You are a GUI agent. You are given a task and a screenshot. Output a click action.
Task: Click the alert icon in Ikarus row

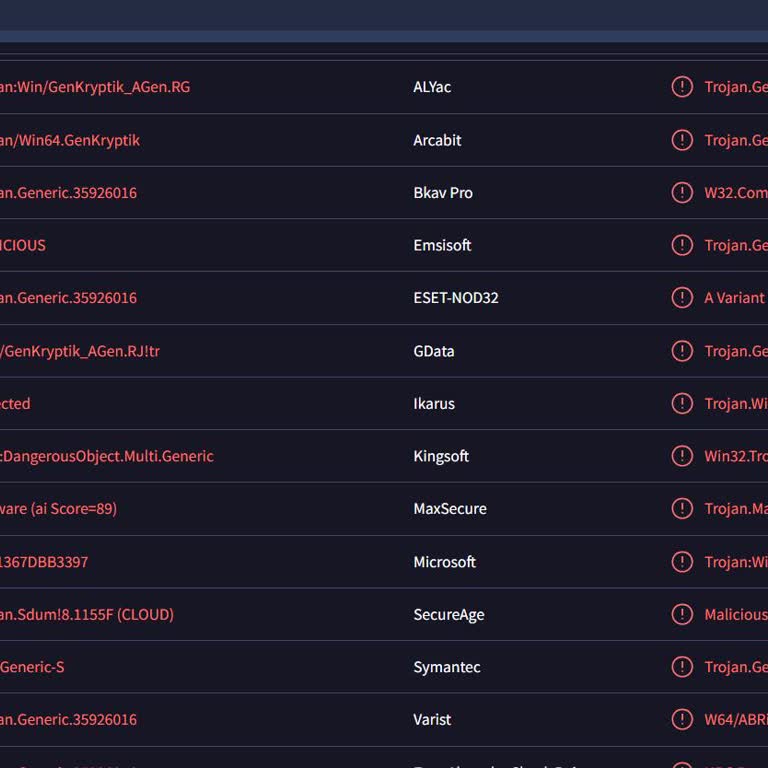click(x=682, y=404)
